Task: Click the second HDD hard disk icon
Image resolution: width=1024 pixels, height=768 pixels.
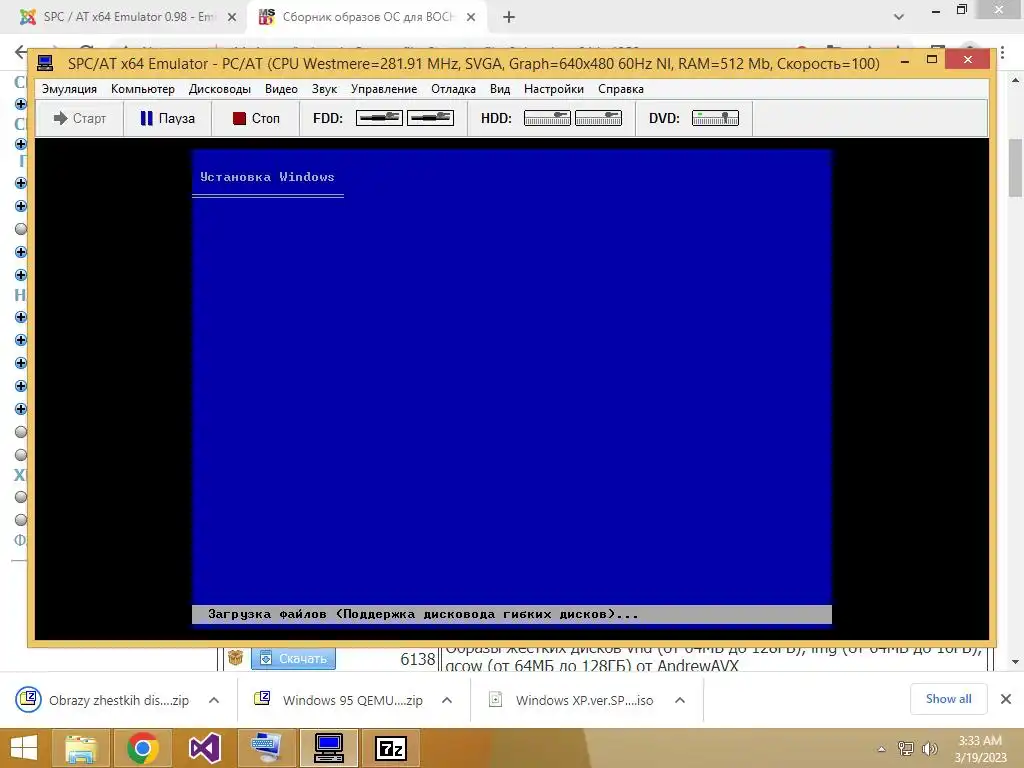Action: point(598,118)
